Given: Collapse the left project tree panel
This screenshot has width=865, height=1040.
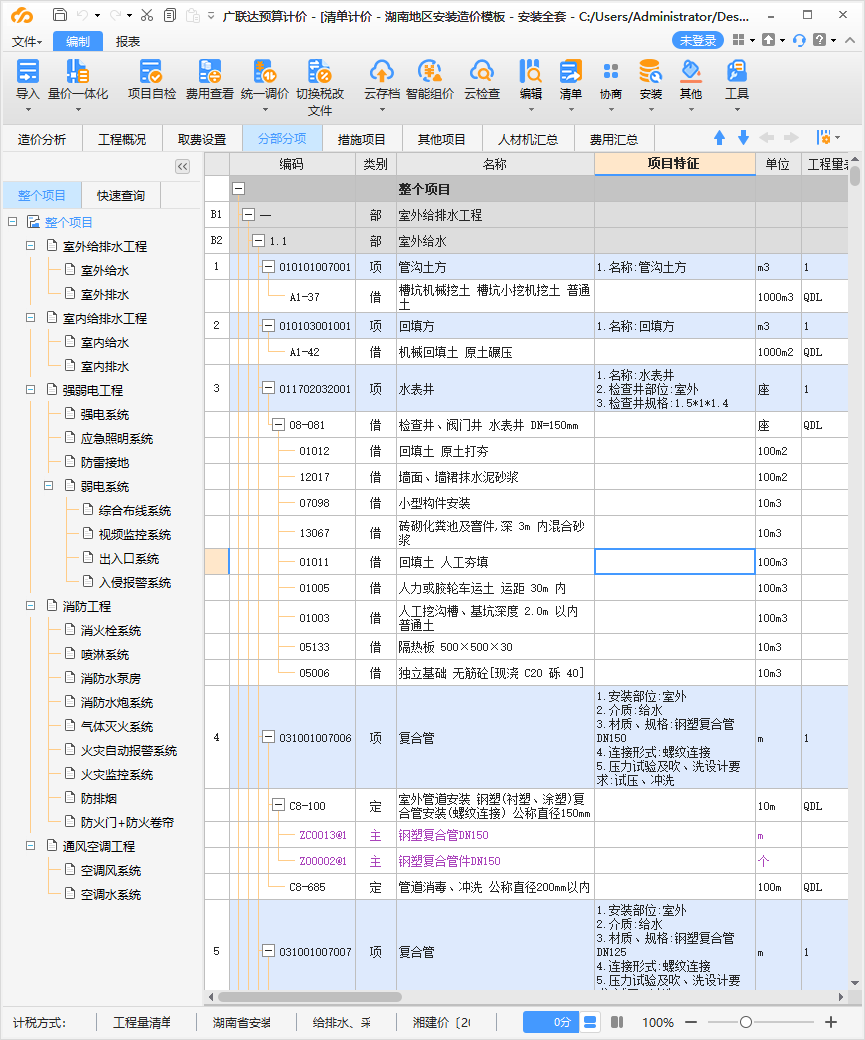Looking at the screenshot, I should (x=182, y=166).
